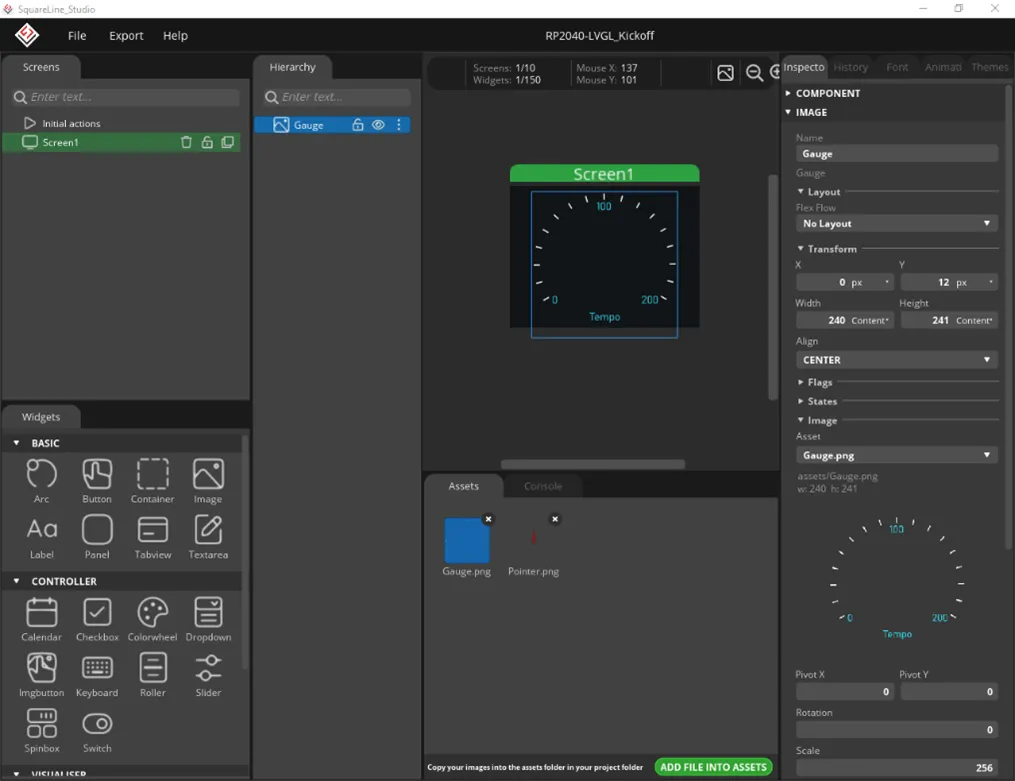Click the Rotation value slider field
Image resolution: width=1015 pixels, height=781 pixels.
click(x=897, y=730)
